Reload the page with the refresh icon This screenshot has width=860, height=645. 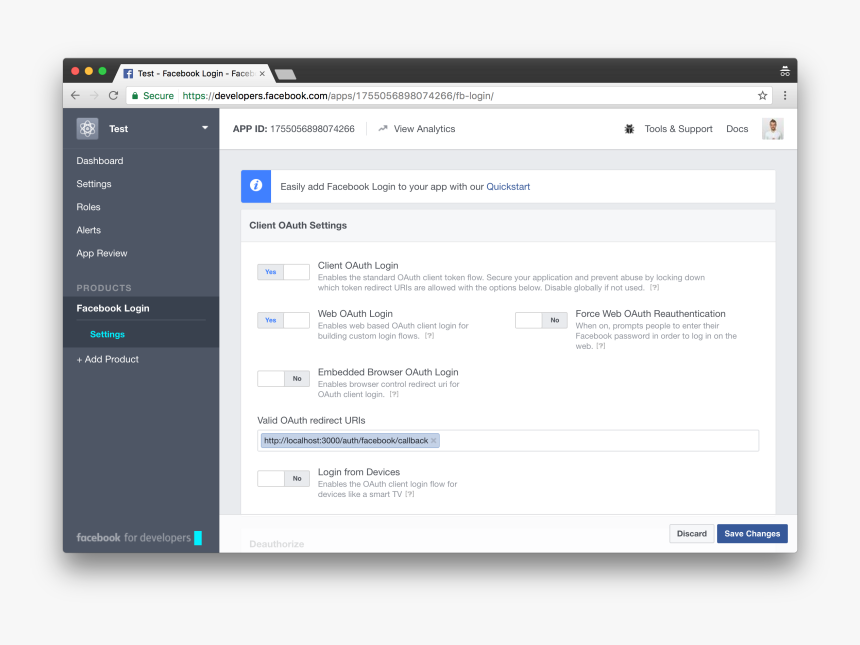coord(114,95)
